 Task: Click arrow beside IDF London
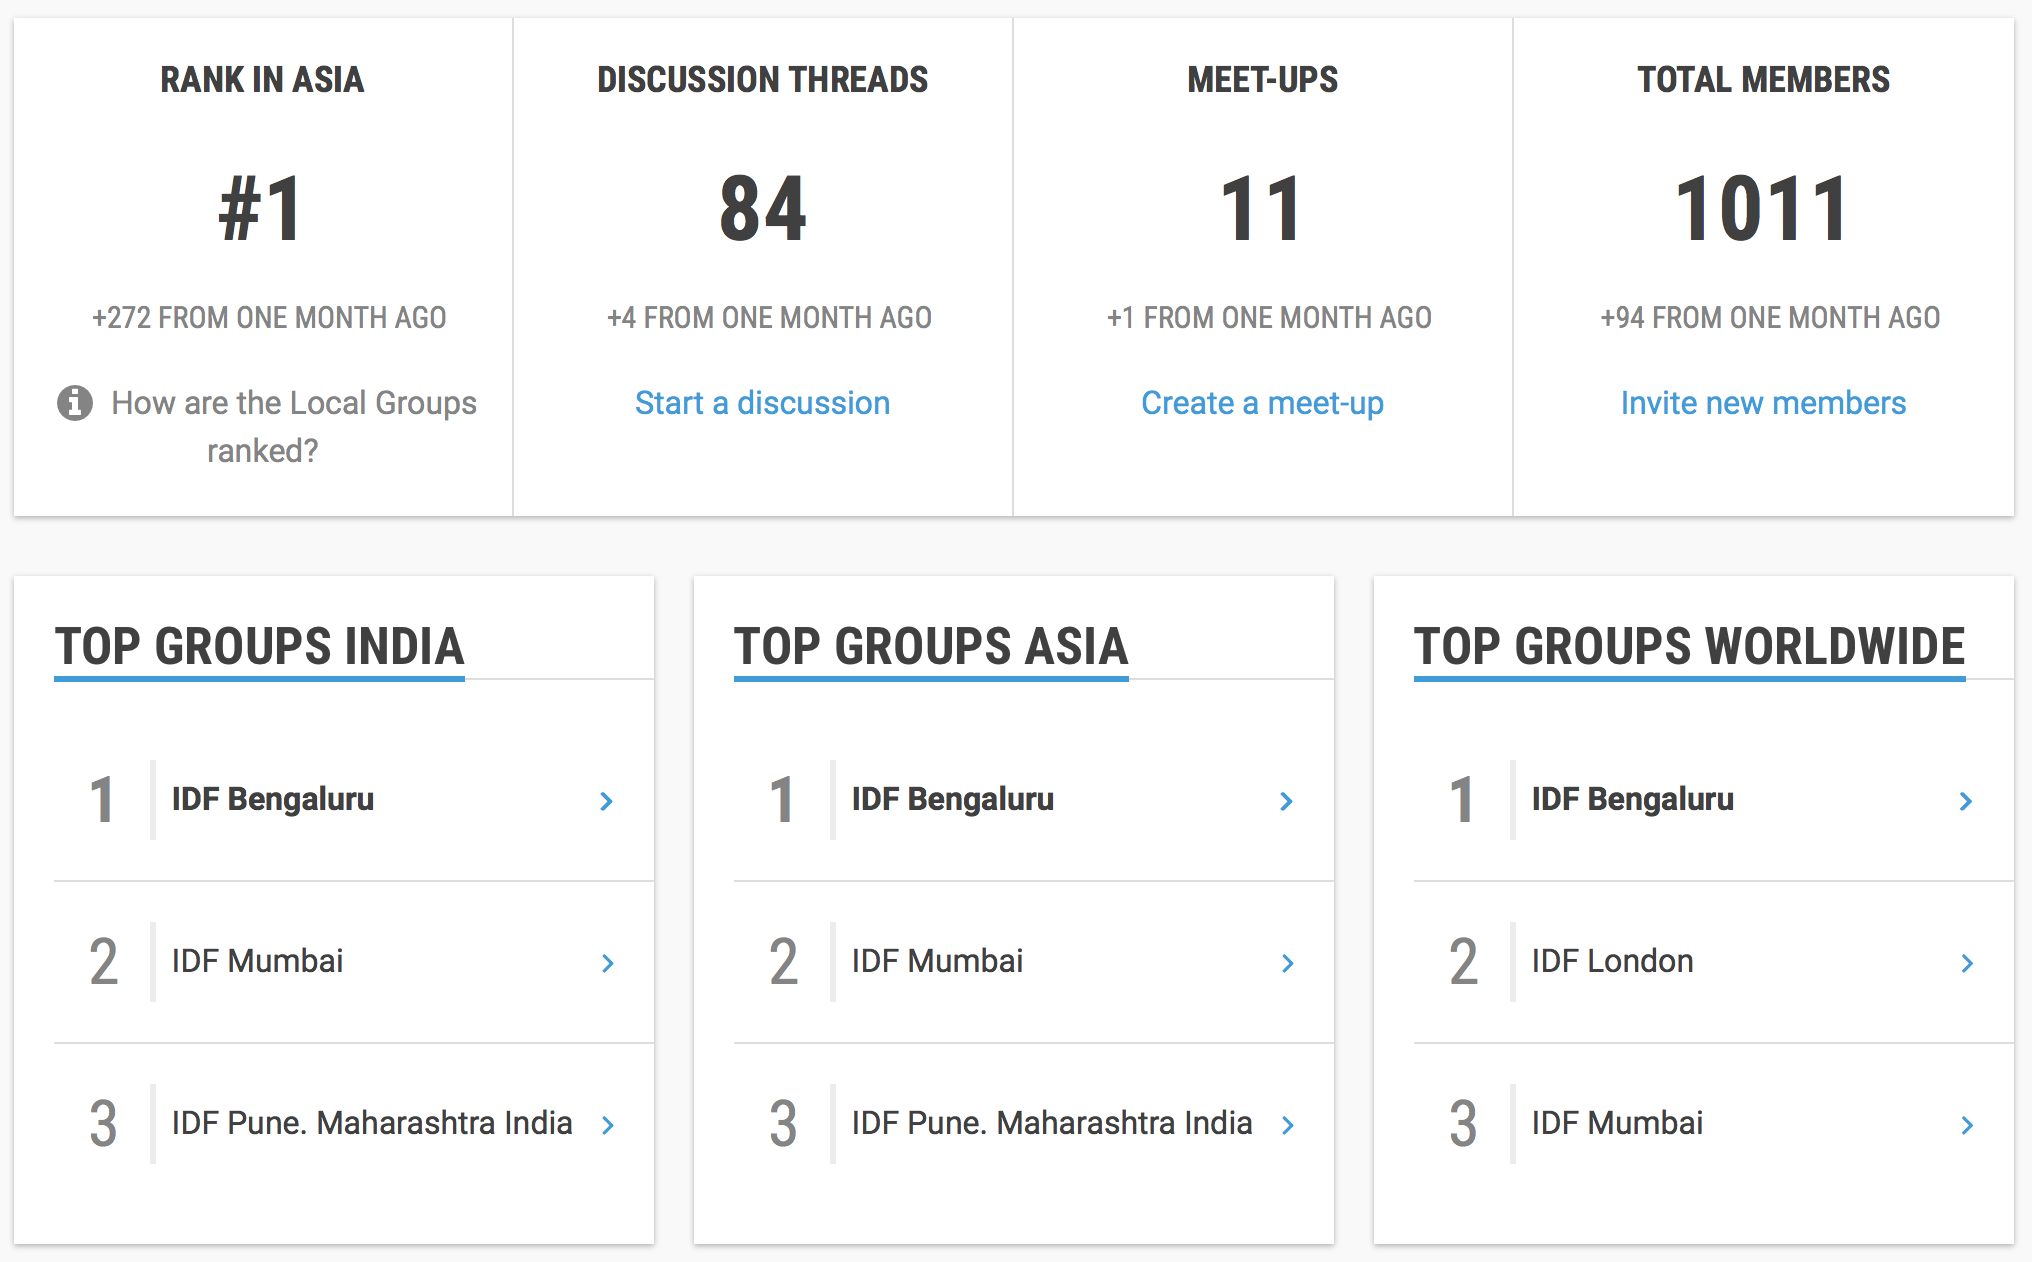tap(1967, 963)
